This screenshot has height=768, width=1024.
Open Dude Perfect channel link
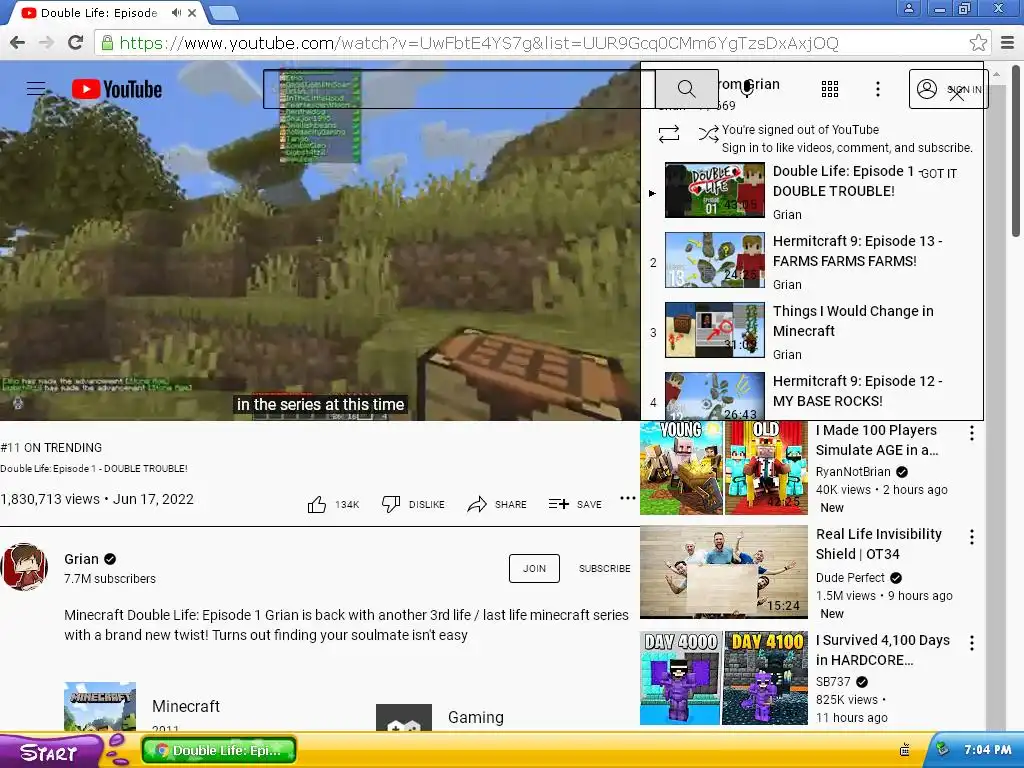[850, 577]
